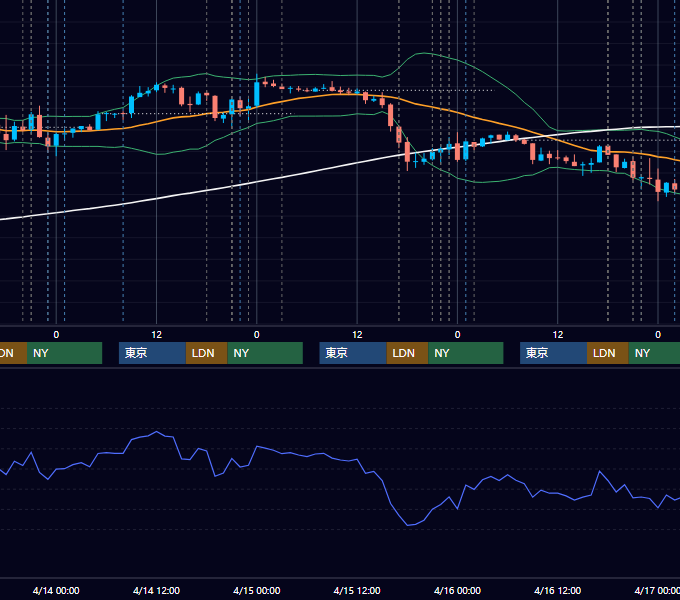This screenshot has width=680, height=600.
Task: Pick the 東京 session block on 4/16
Action: [x=554, y=353]
